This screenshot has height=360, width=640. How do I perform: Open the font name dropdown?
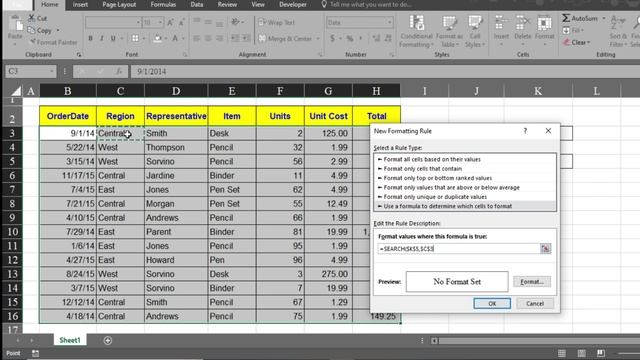(138, 22)
